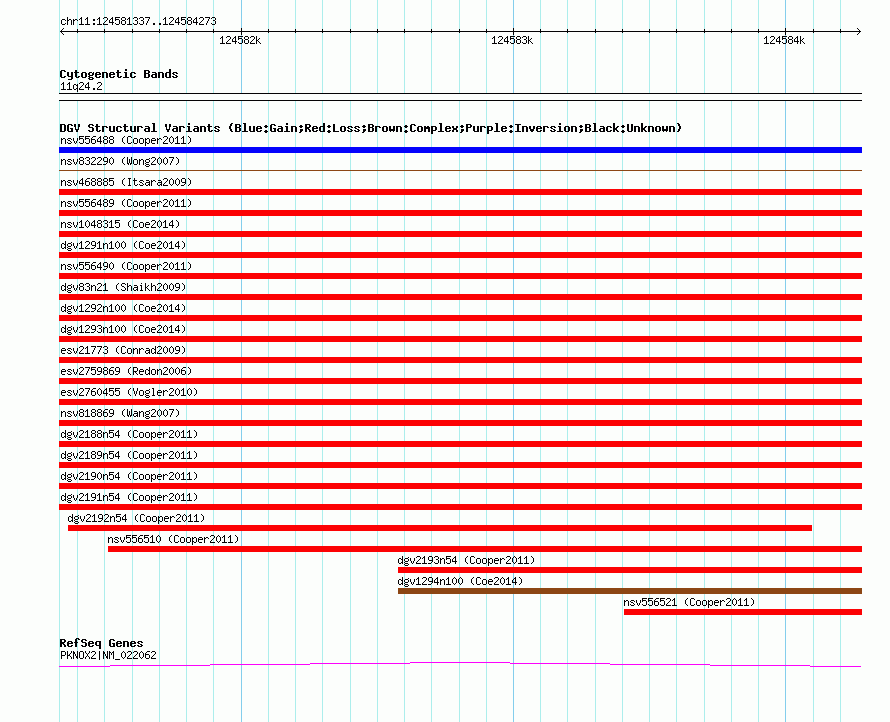This screenshot has width=890, height=722.
Task: Click the PKNOX2 NM_022062 gene label
Action: [x=108, y=655]
